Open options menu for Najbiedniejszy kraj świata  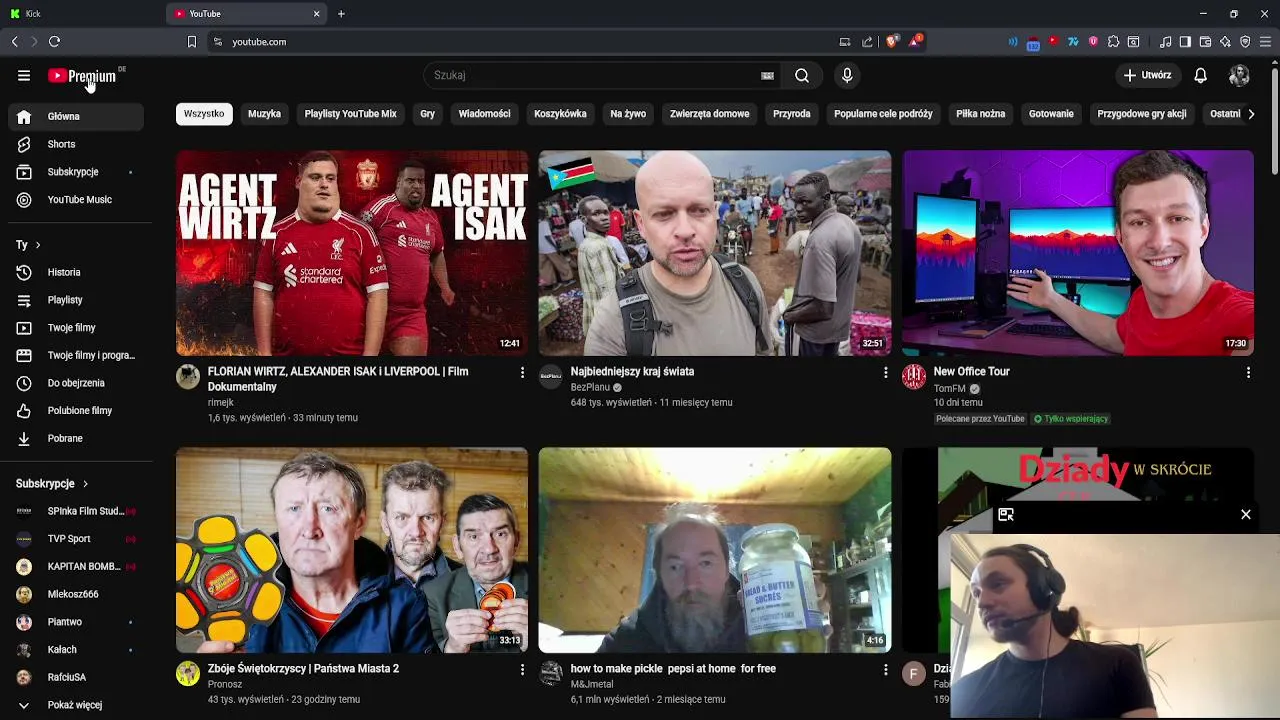coord(885,372)
